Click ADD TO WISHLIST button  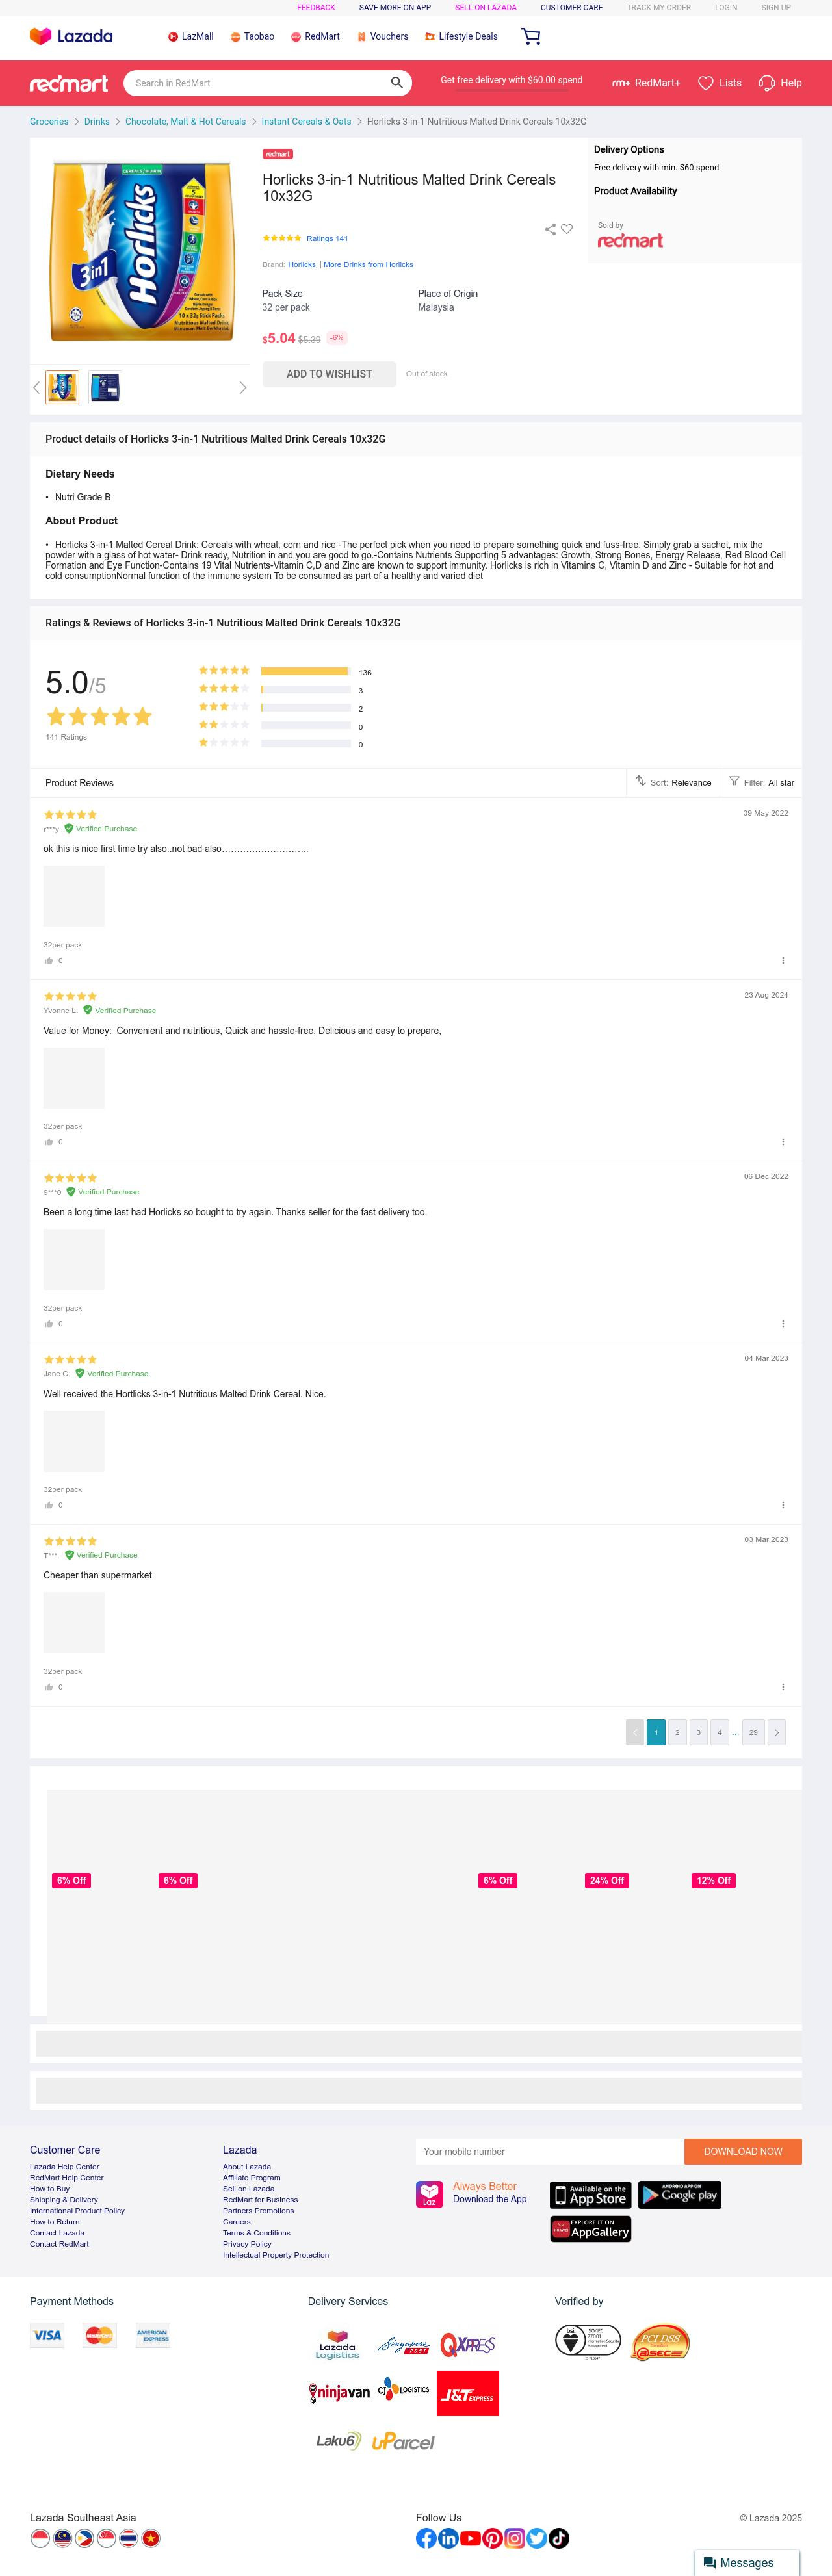(x=329, y=374)
